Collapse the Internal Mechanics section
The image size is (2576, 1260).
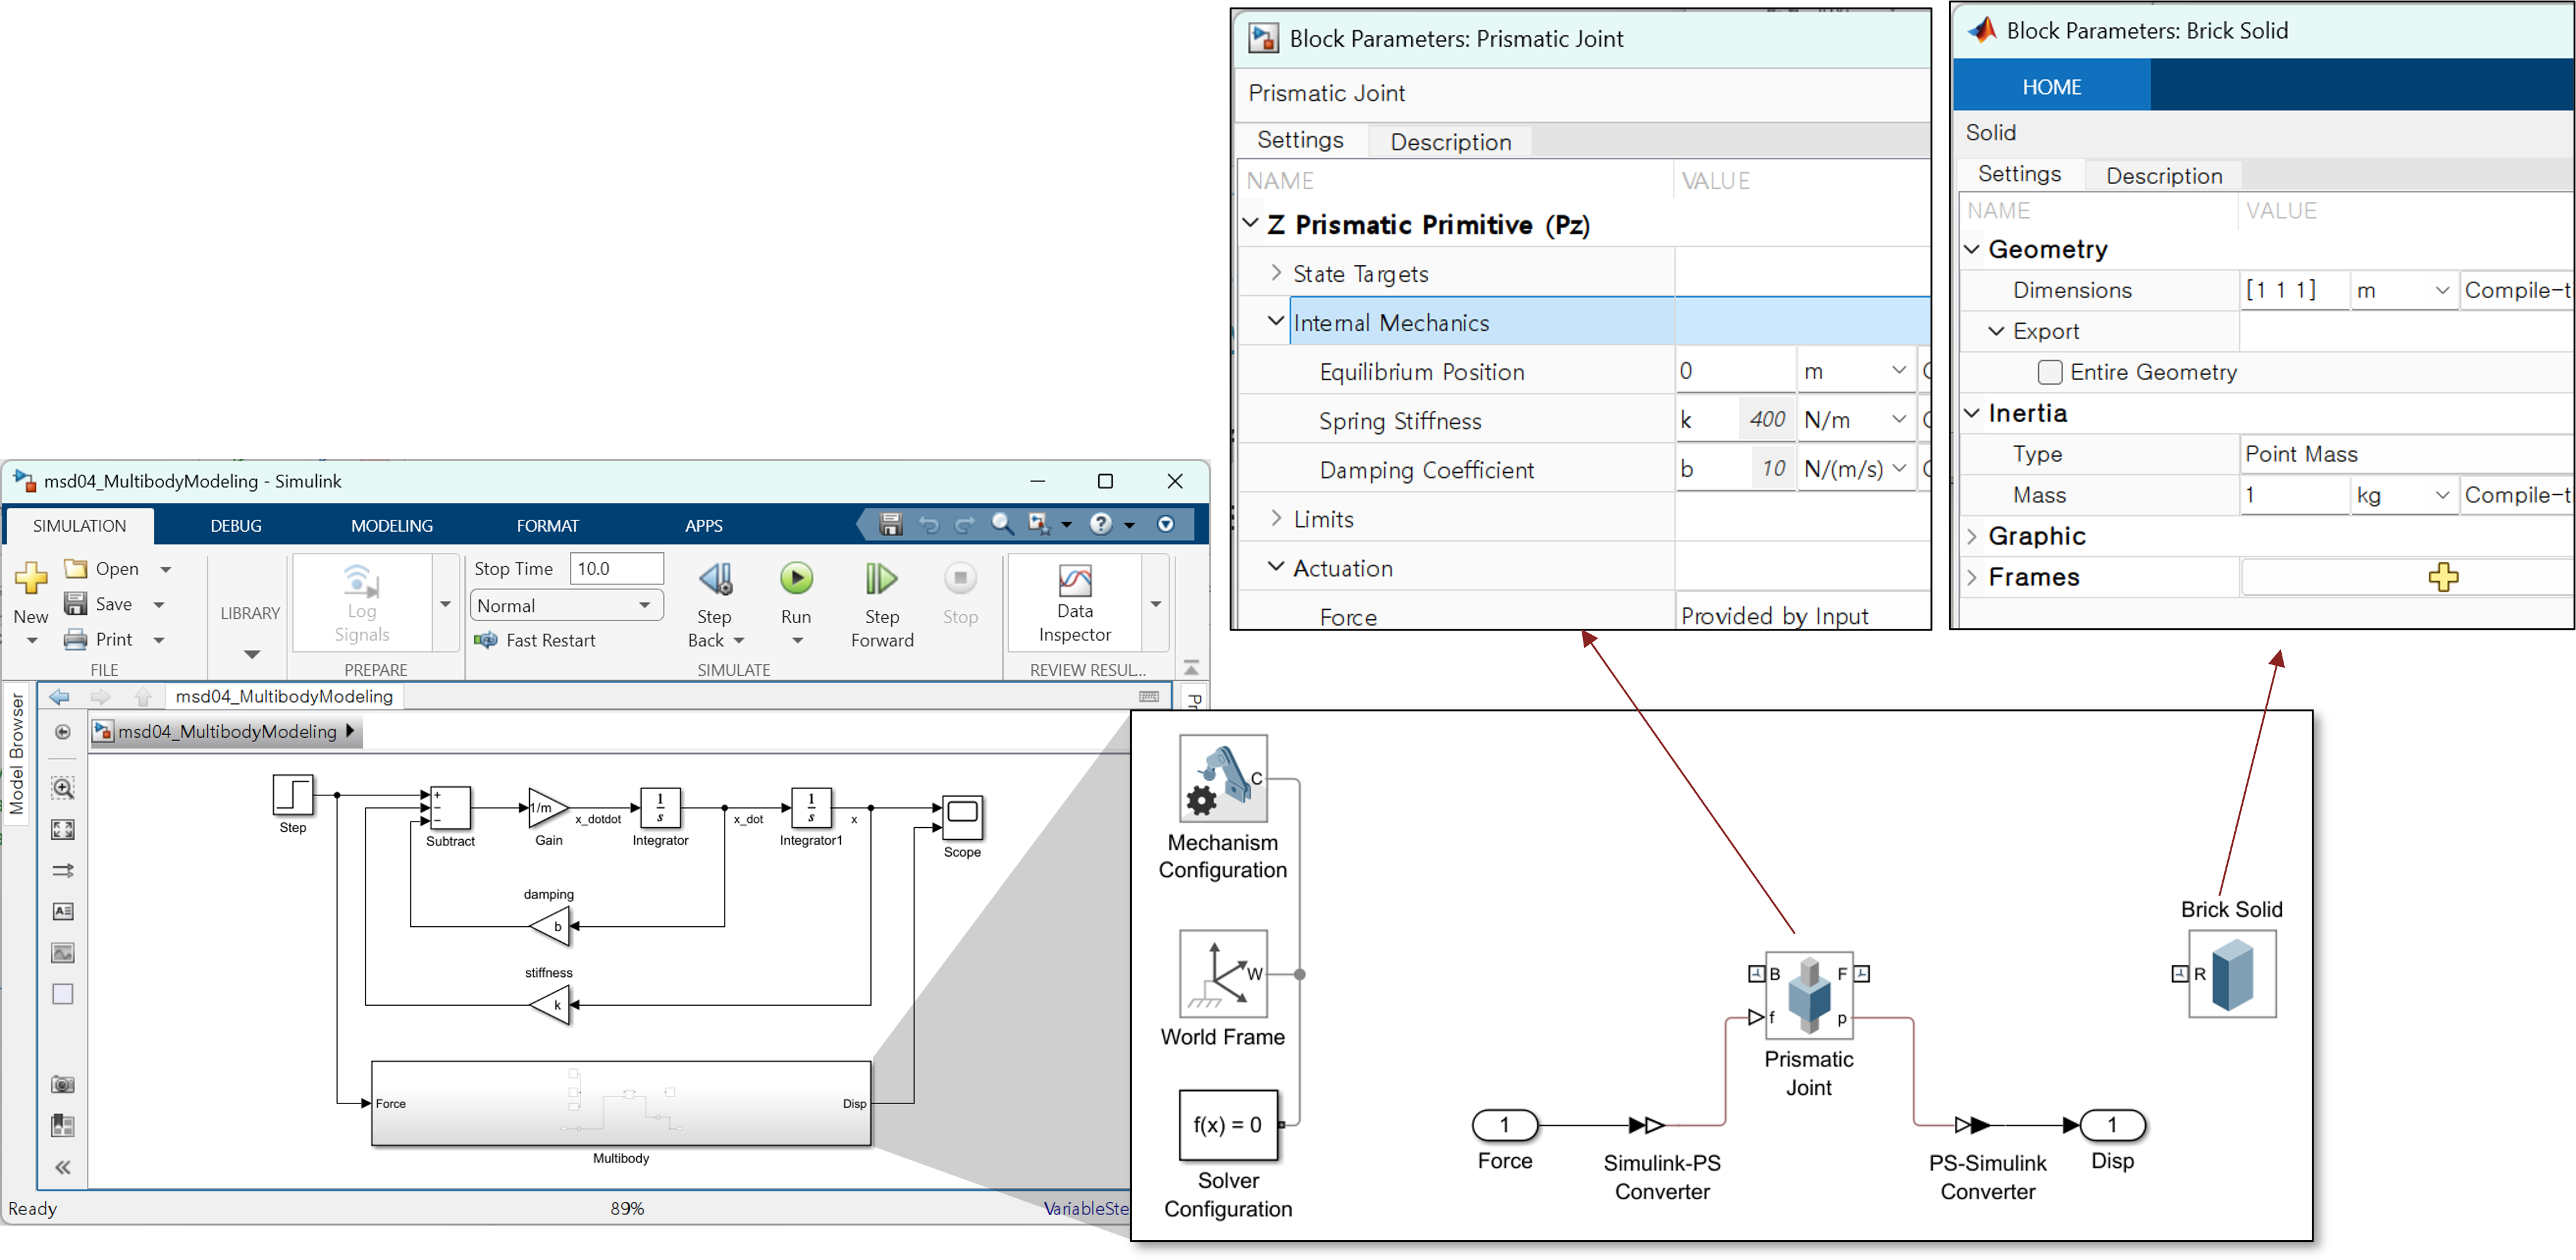1275,322
